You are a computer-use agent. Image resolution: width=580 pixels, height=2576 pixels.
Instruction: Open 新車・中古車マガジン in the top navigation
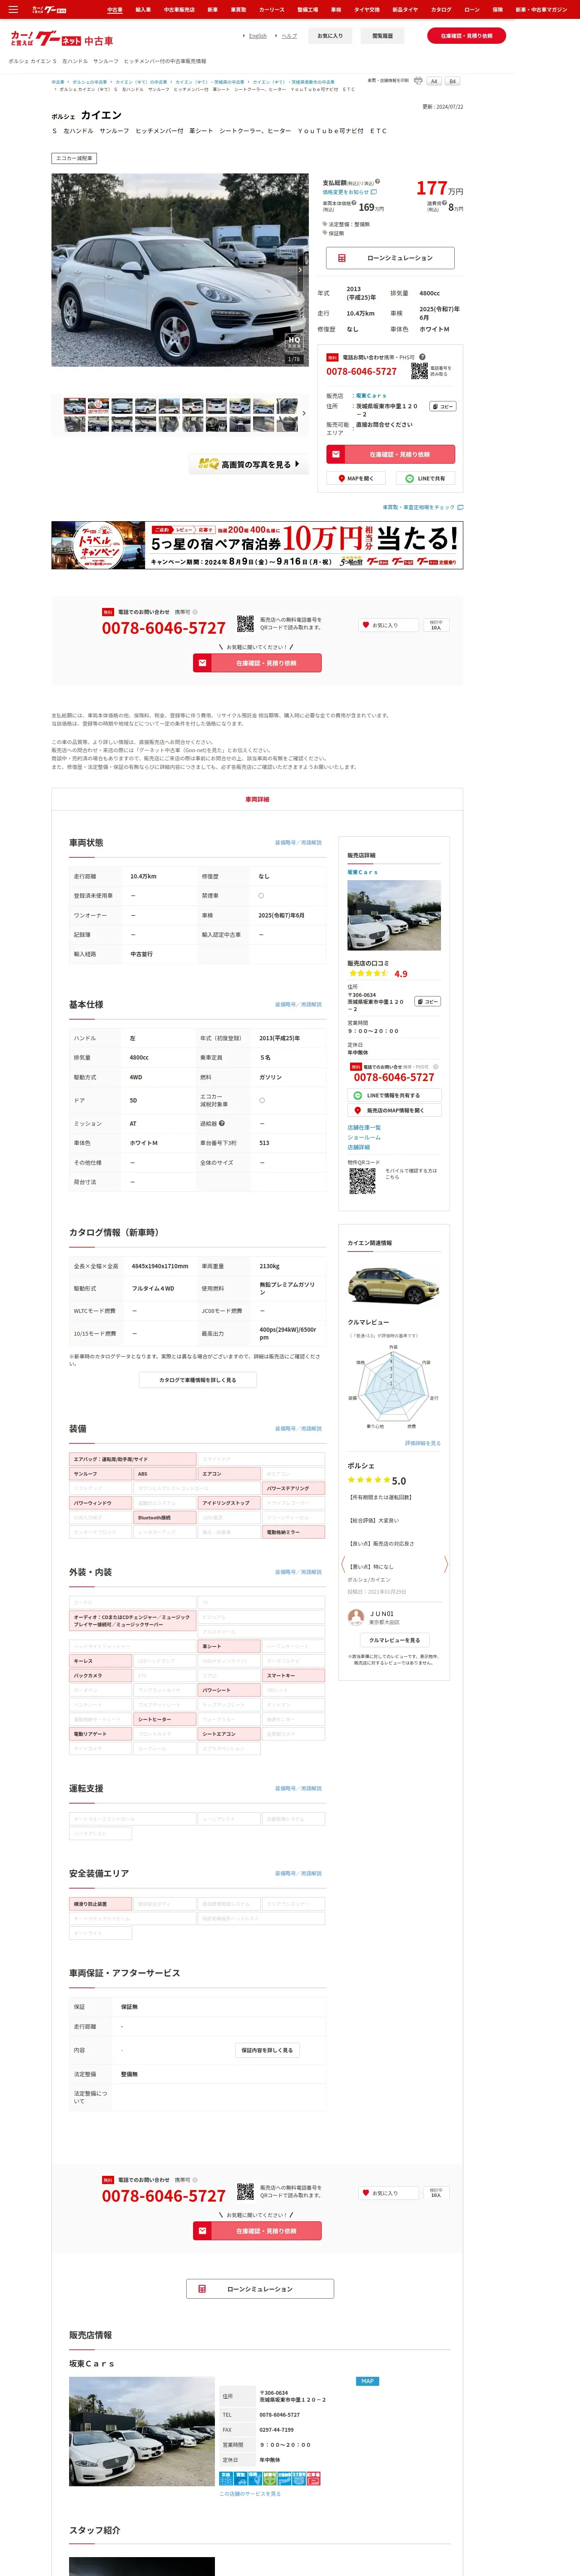541,9
